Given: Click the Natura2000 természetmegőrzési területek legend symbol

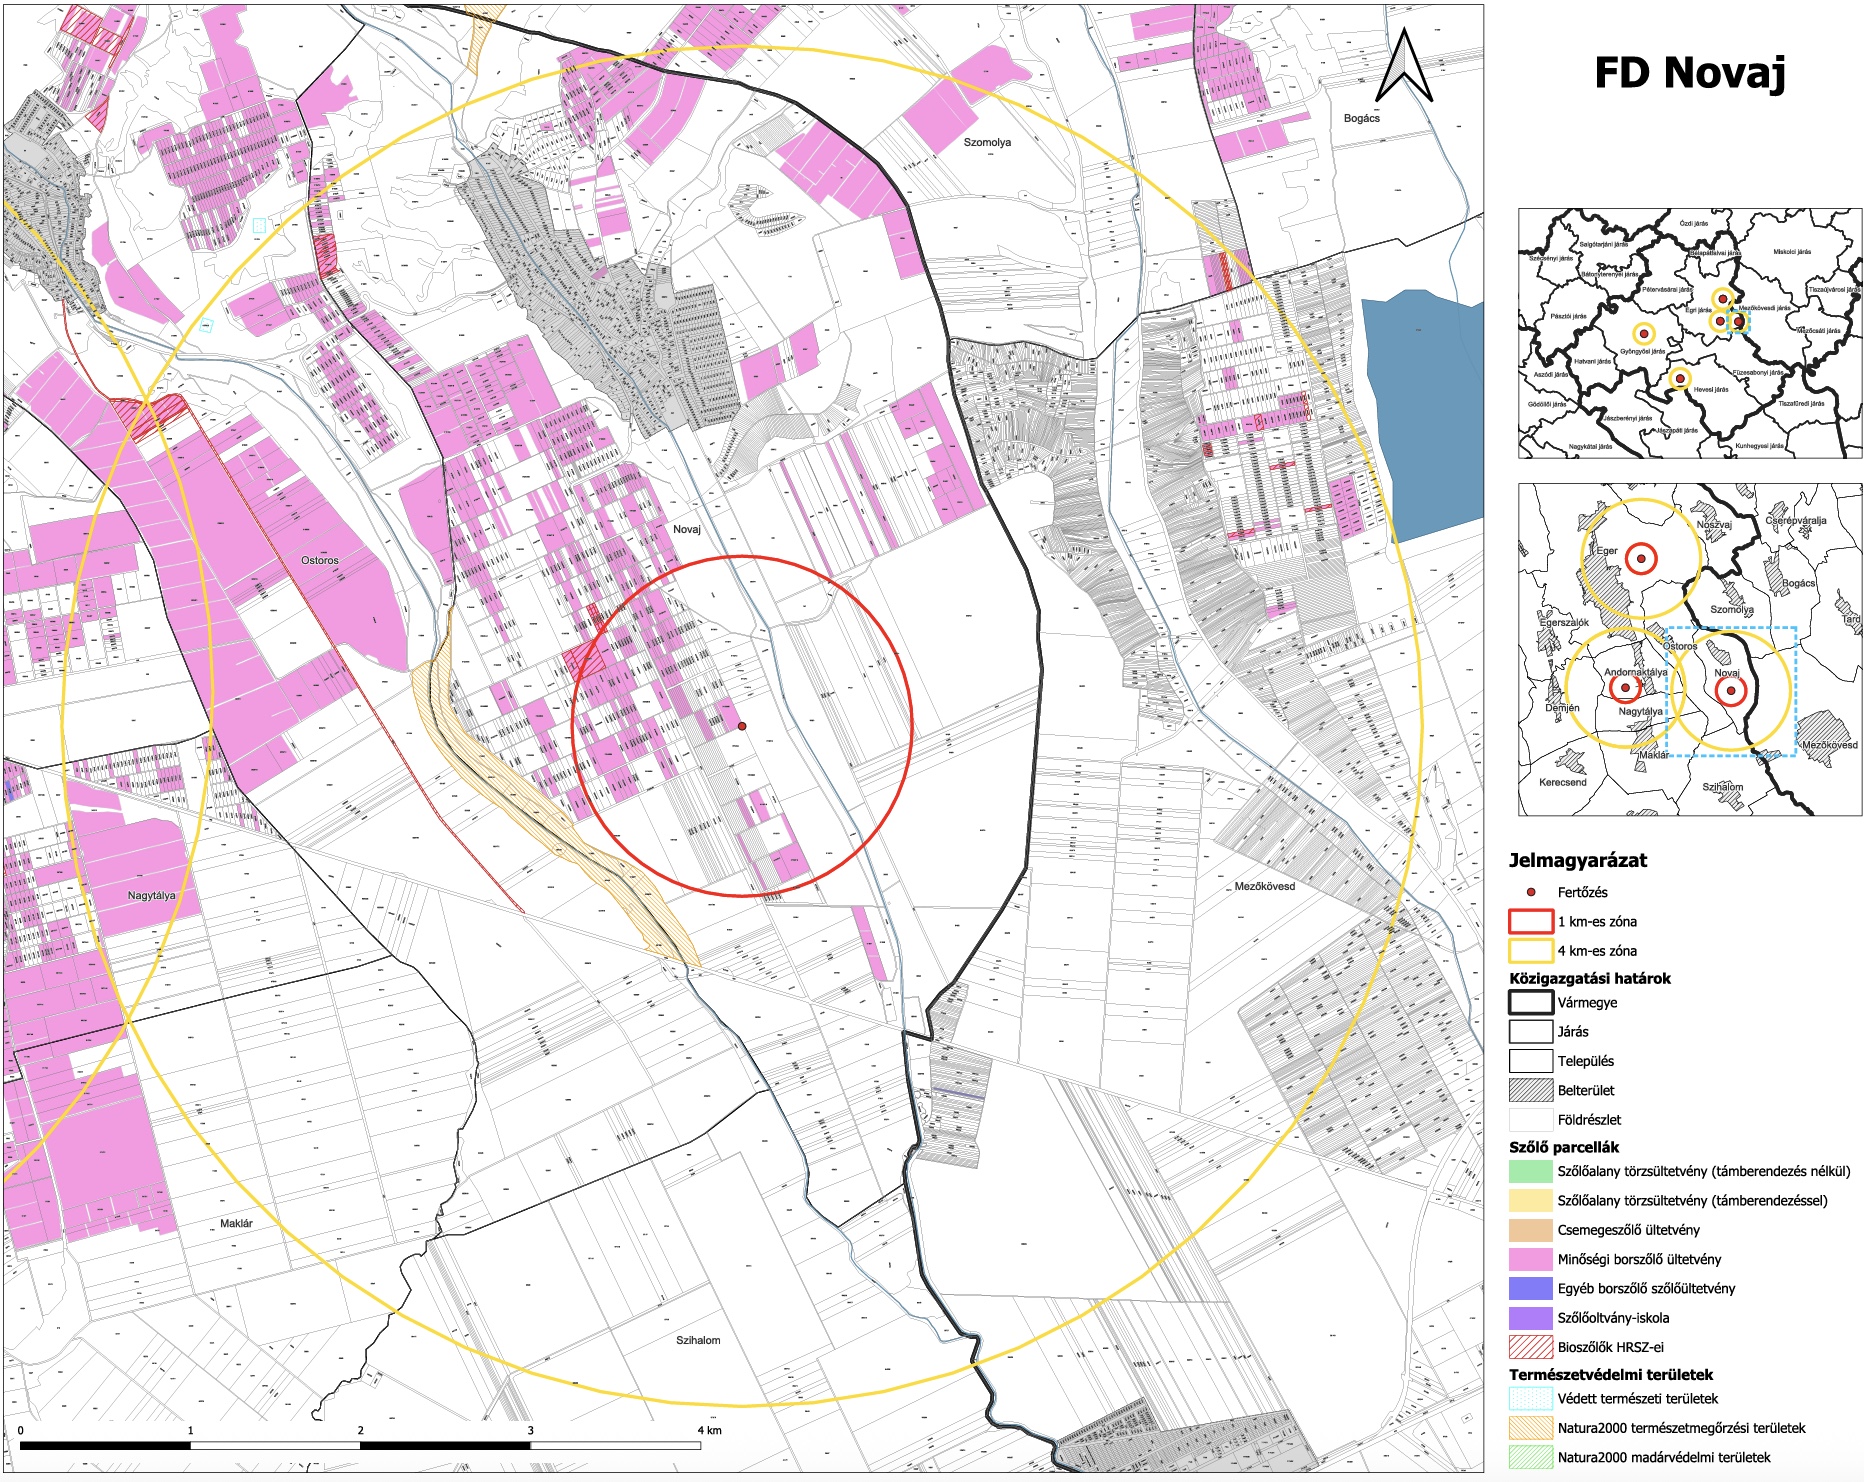Looking at the screenshot, I should [1530, 1428].
